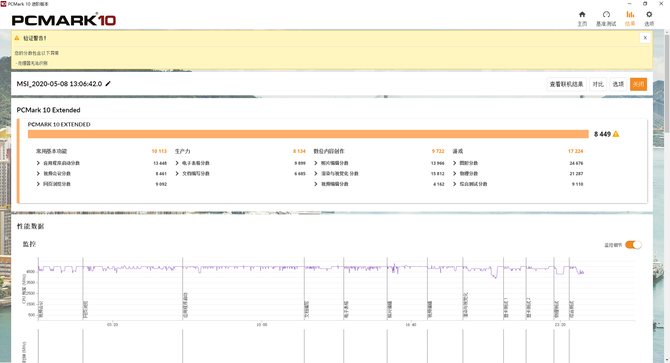
Task: Select the 照片编辑 marker line on the chart
Action: pyautogui.click(x=387, y=289)
